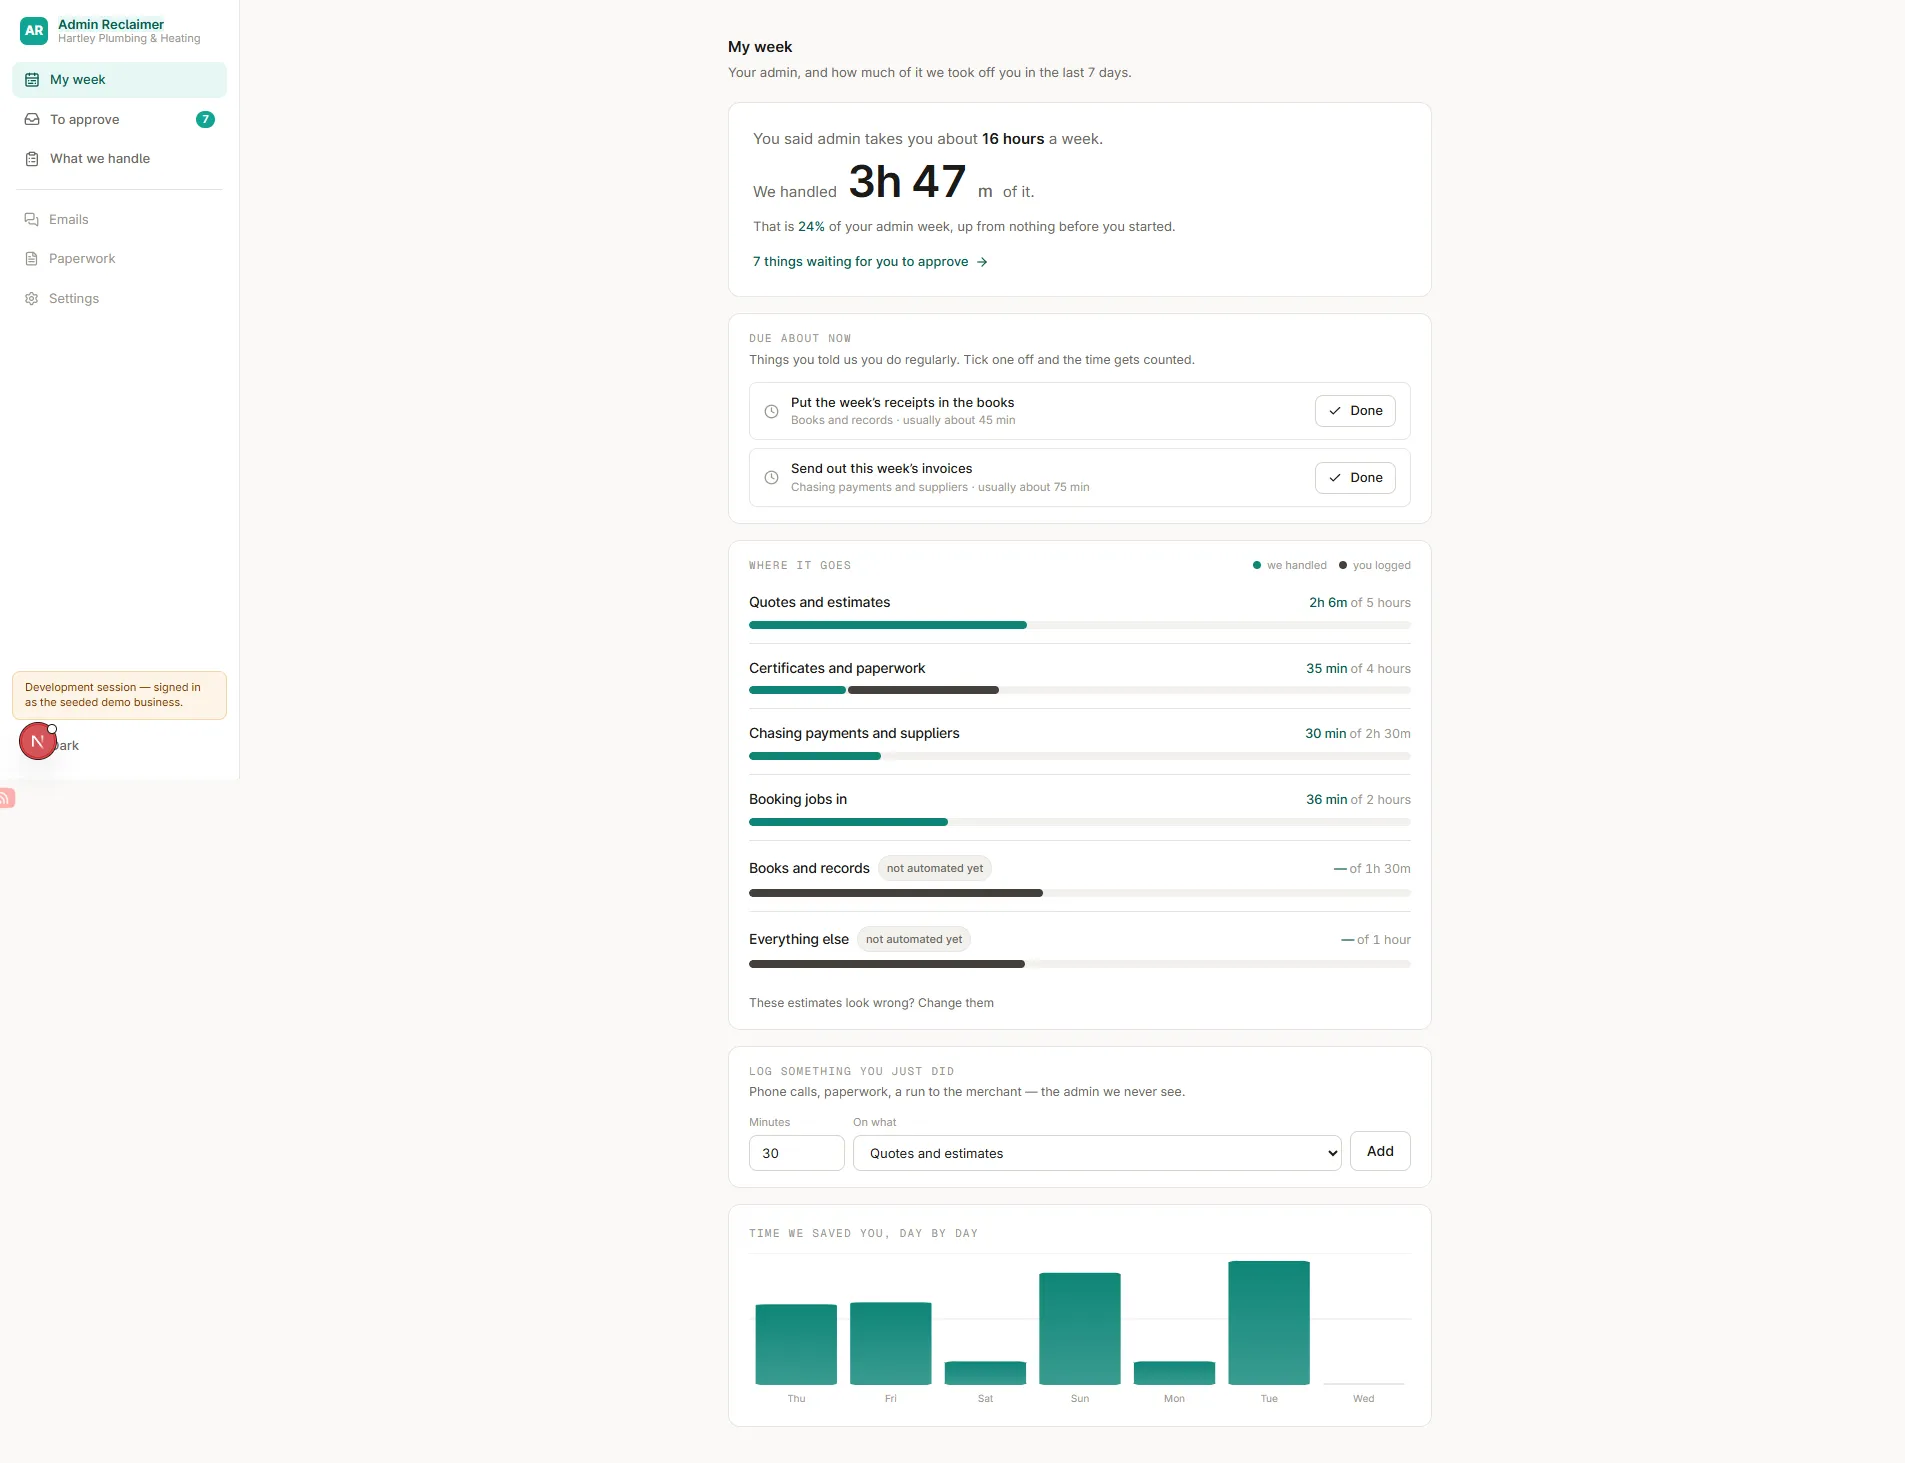Click the To approve inbox icon
Screen dimensions: 1905x1463
point(32,119)
